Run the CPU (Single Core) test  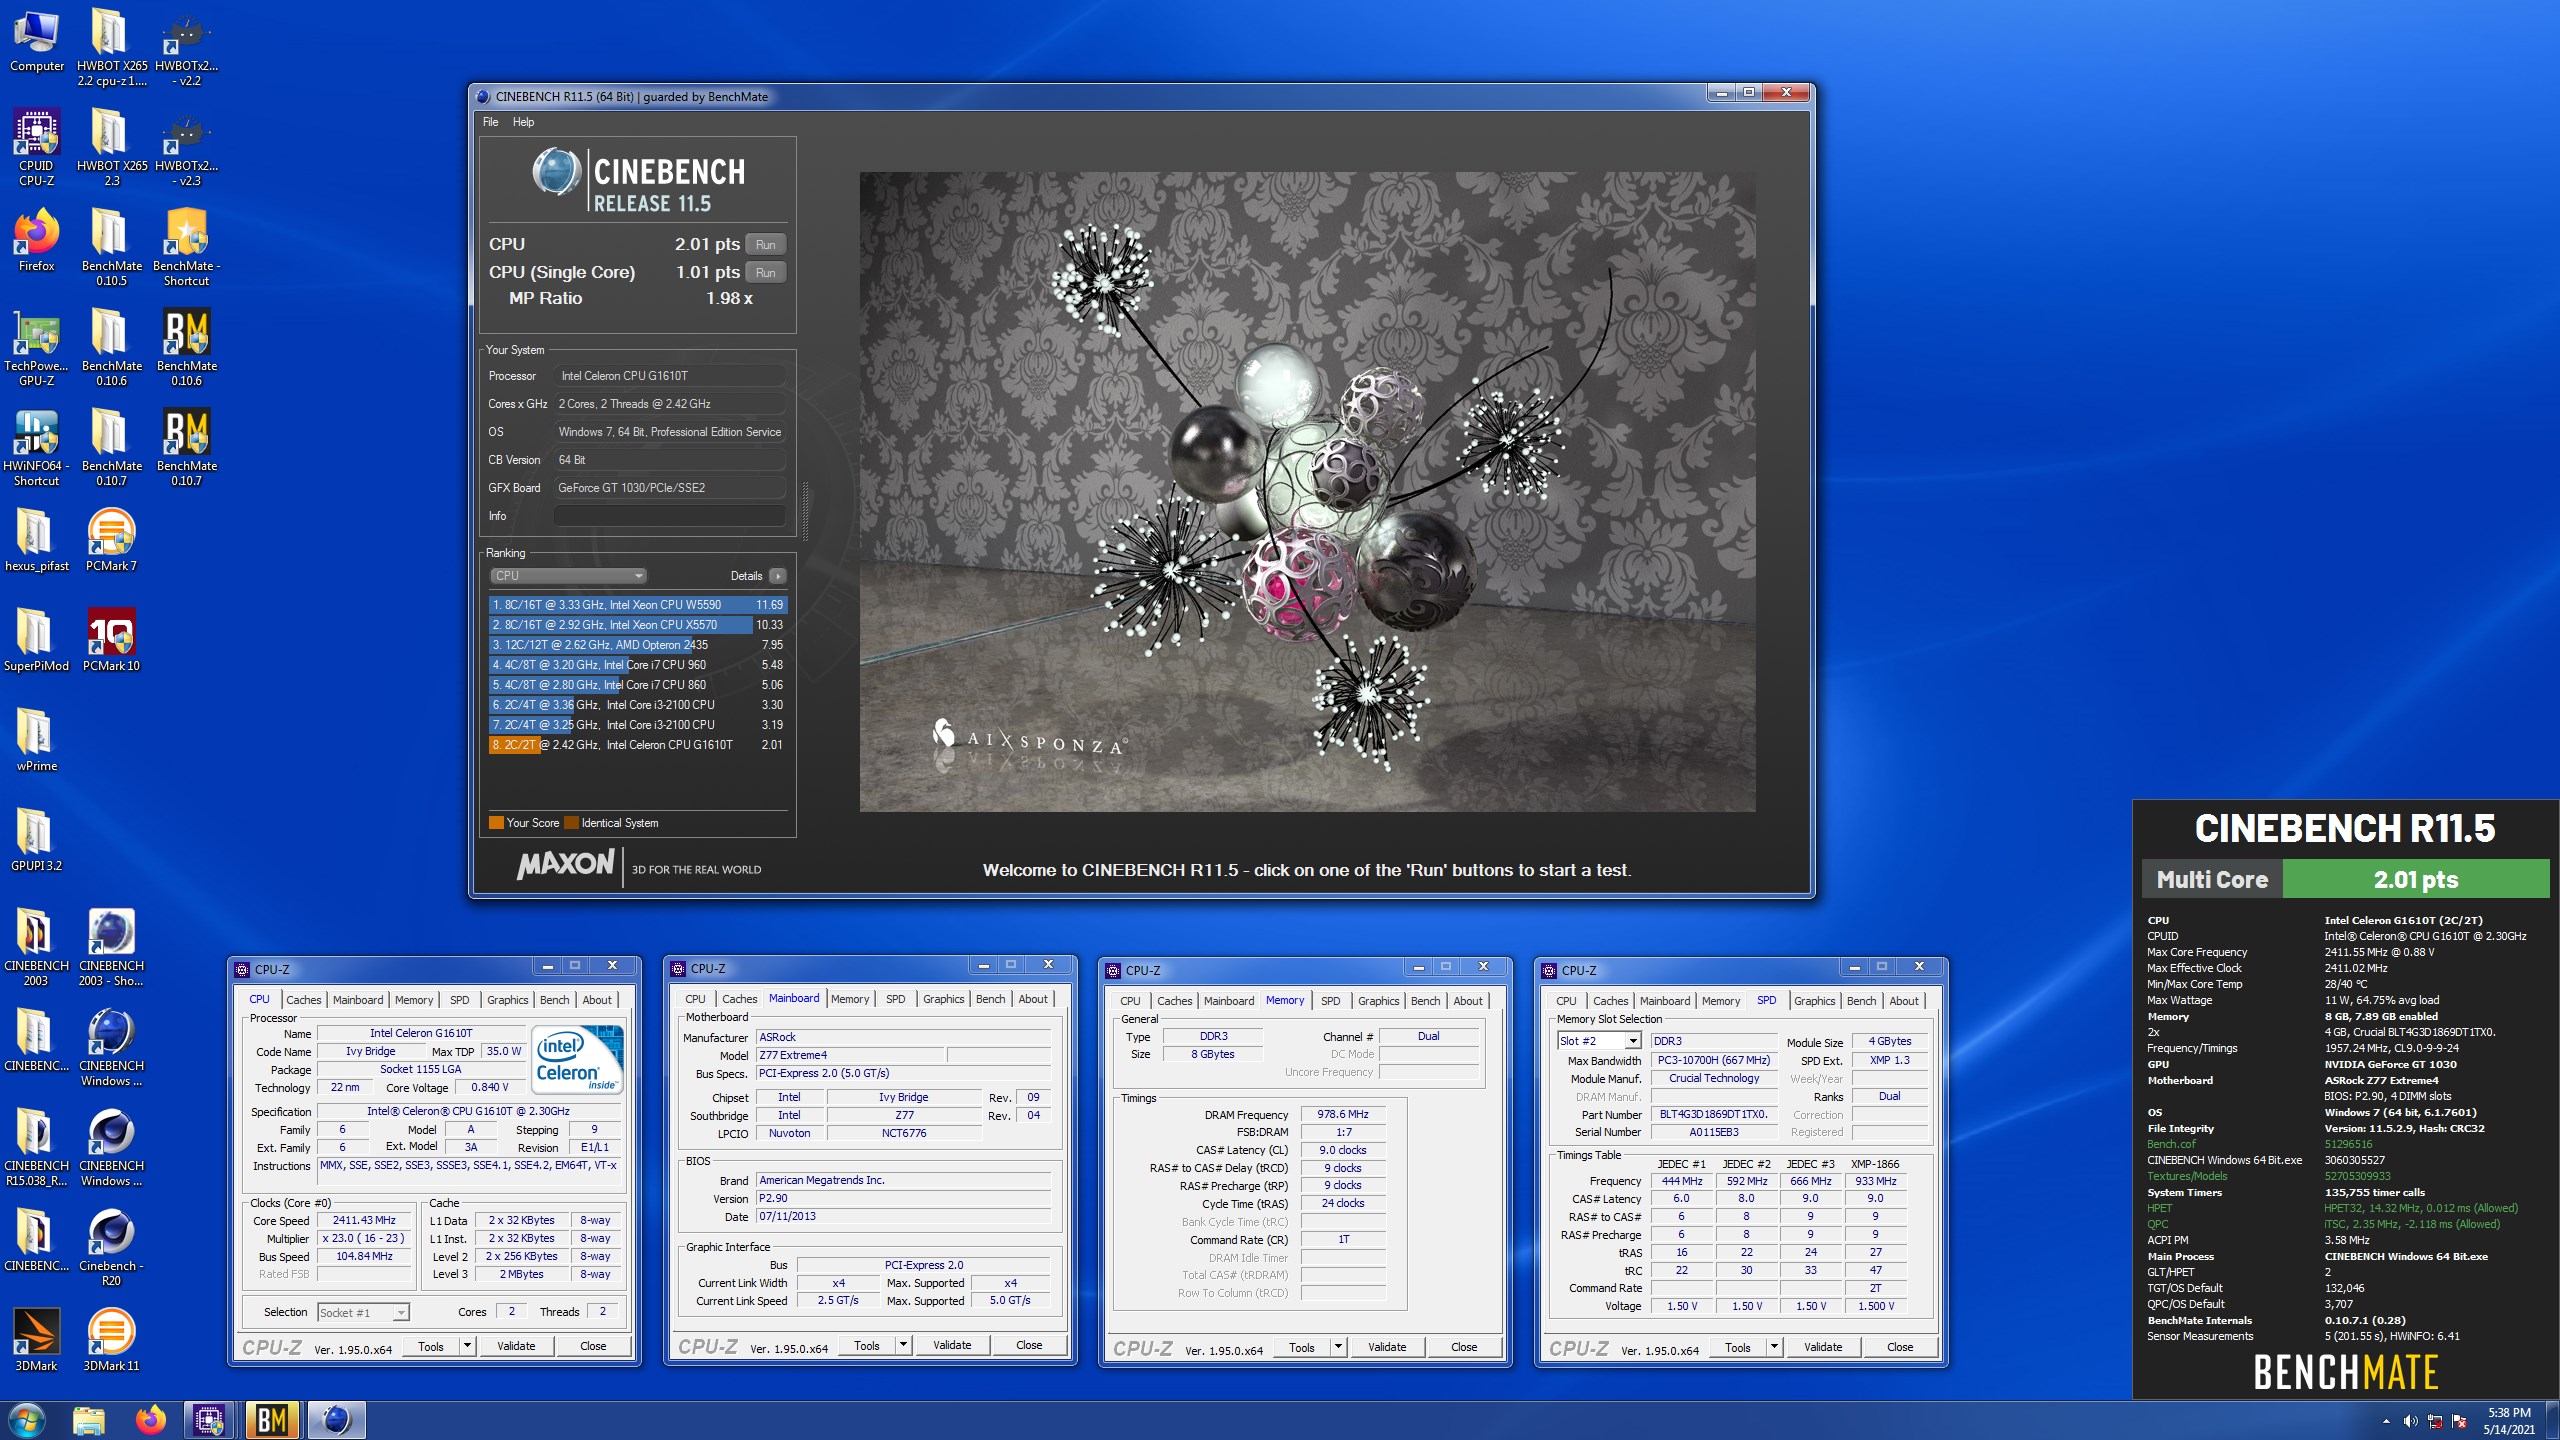tap(765, 272)
